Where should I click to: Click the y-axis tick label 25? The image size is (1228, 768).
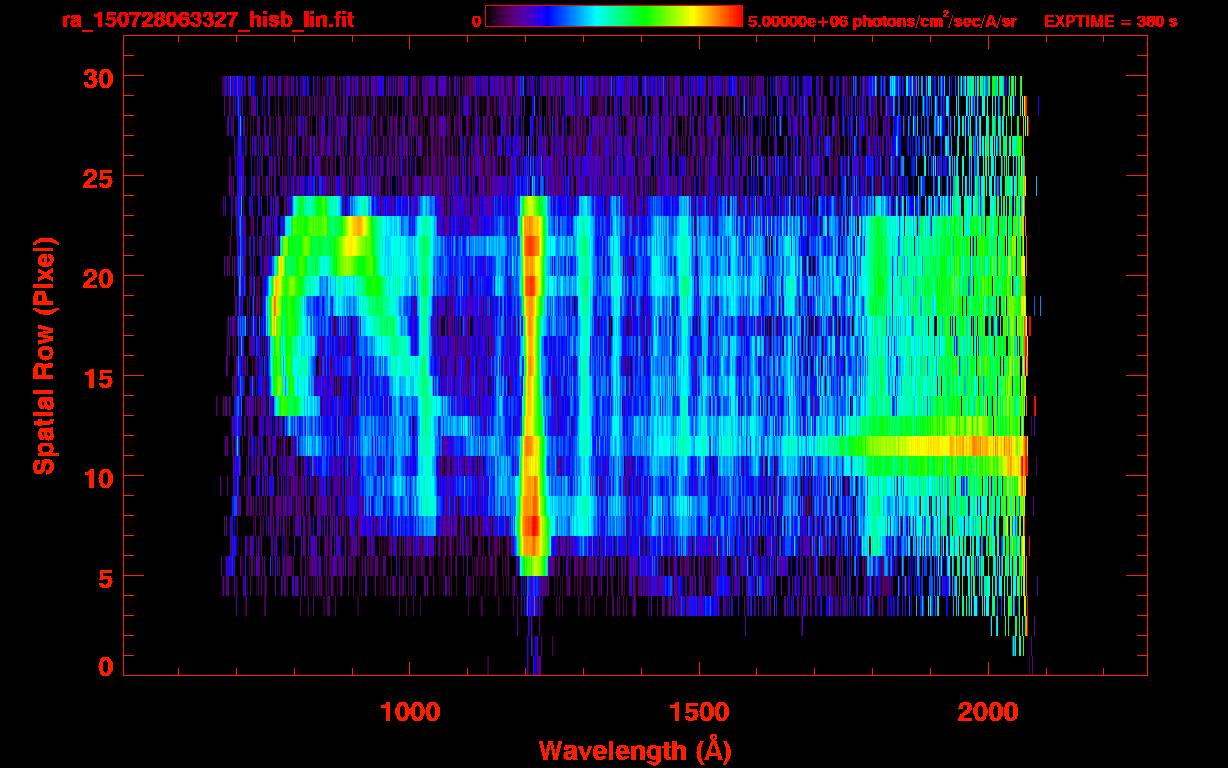(98, 177)
